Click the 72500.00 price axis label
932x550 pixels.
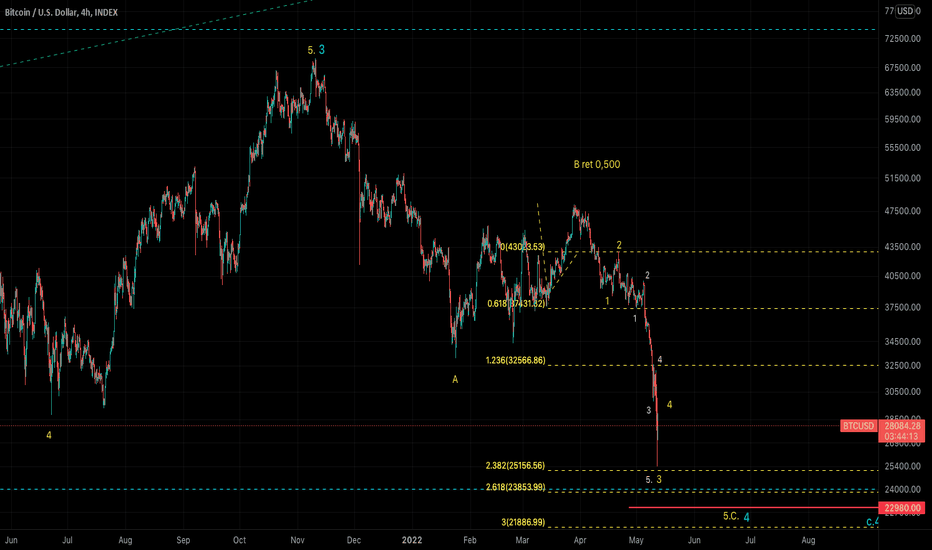click(x=902, y=39)
